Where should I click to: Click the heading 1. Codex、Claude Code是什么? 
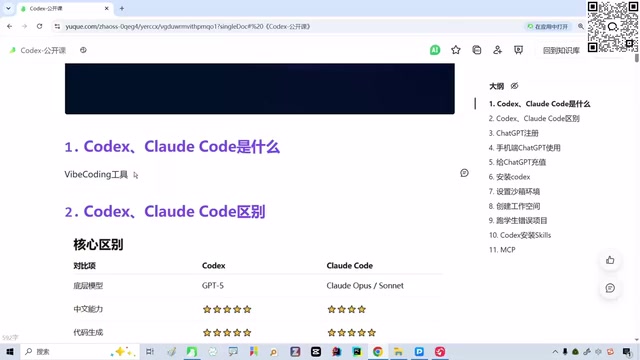coord(172,147)
